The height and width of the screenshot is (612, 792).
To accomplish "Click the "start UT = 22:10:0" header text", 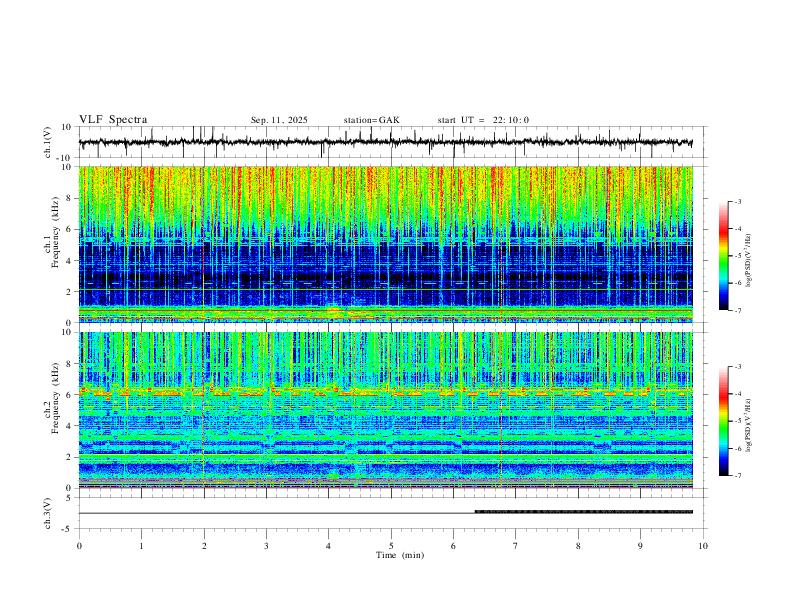I will pyautogui.click(x=483, y=120).
